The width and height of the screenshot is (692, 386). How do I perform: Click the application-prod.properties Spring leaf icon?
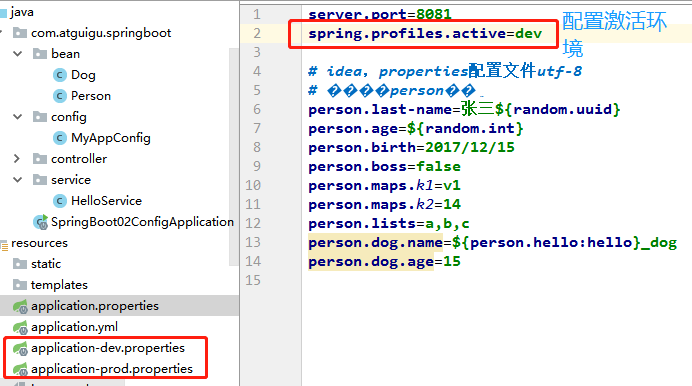[20, 369]
